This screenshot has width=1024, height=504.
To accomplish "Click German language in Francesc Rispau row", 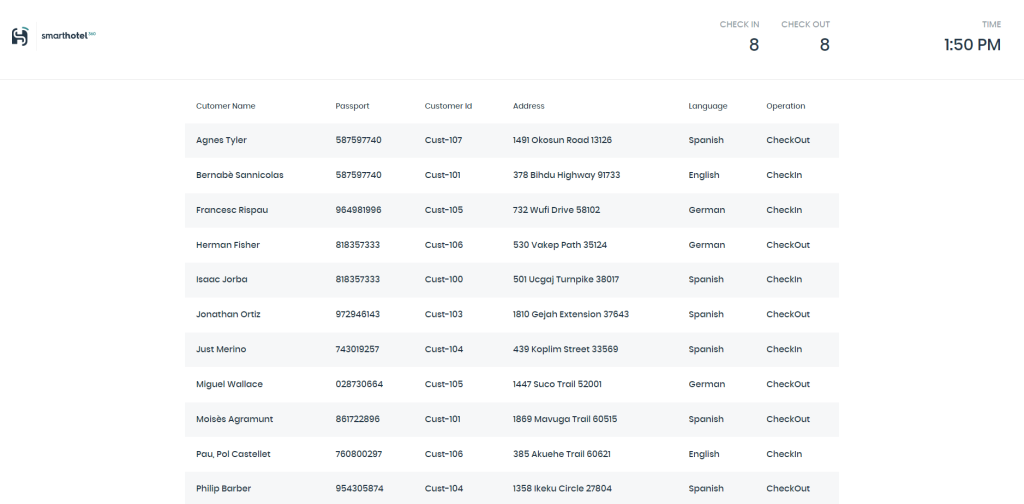I will pyautogui.click(x=707, y=210).
